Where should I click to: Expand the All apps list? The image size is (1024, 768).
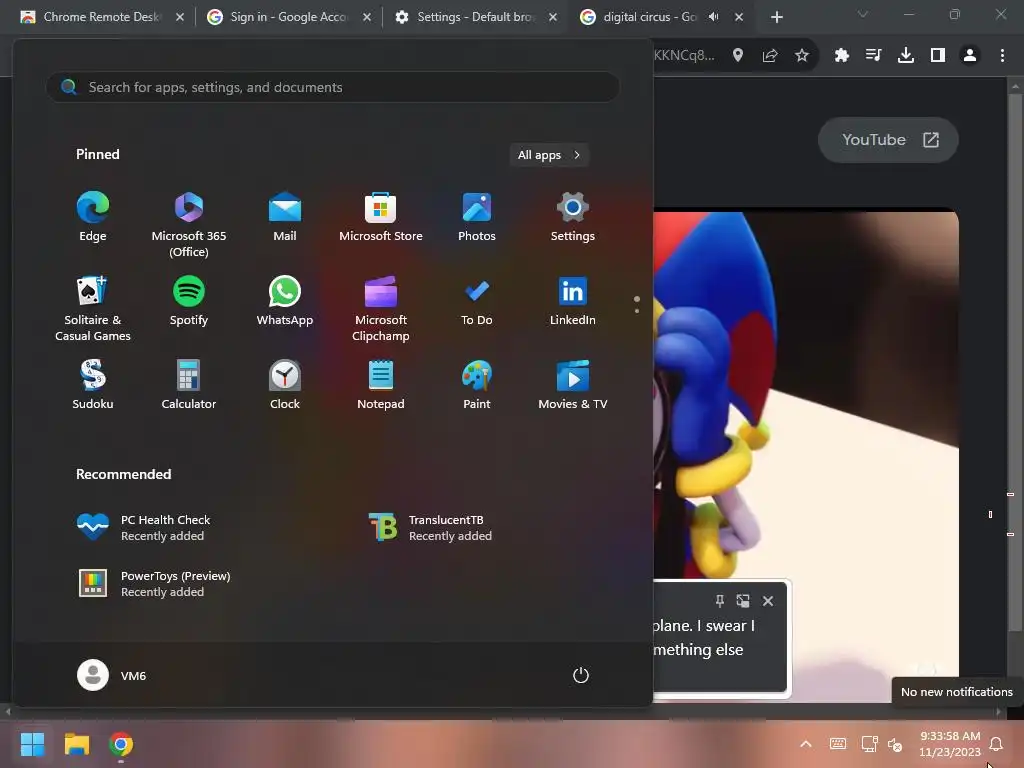(549, 155)
